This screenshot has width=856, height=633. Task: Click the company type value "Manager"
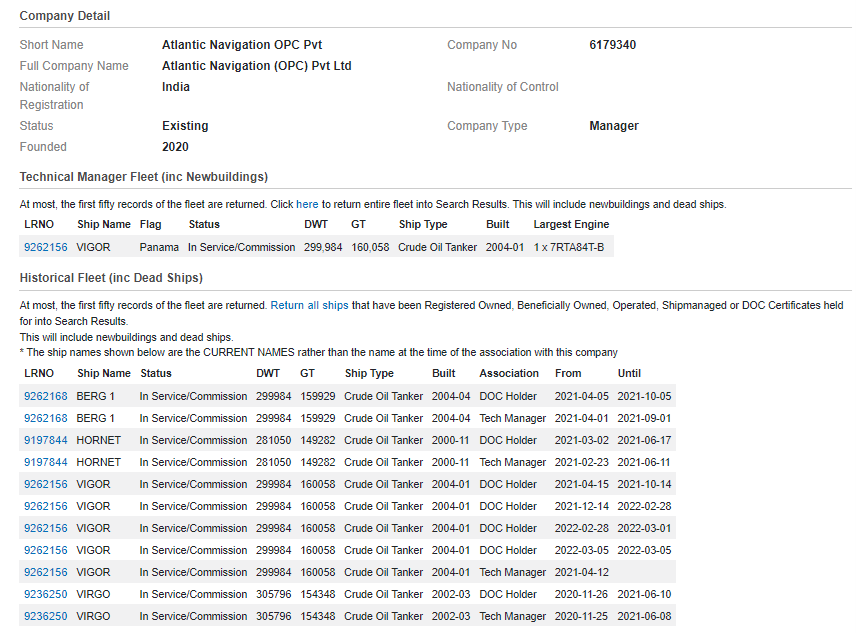614,126
